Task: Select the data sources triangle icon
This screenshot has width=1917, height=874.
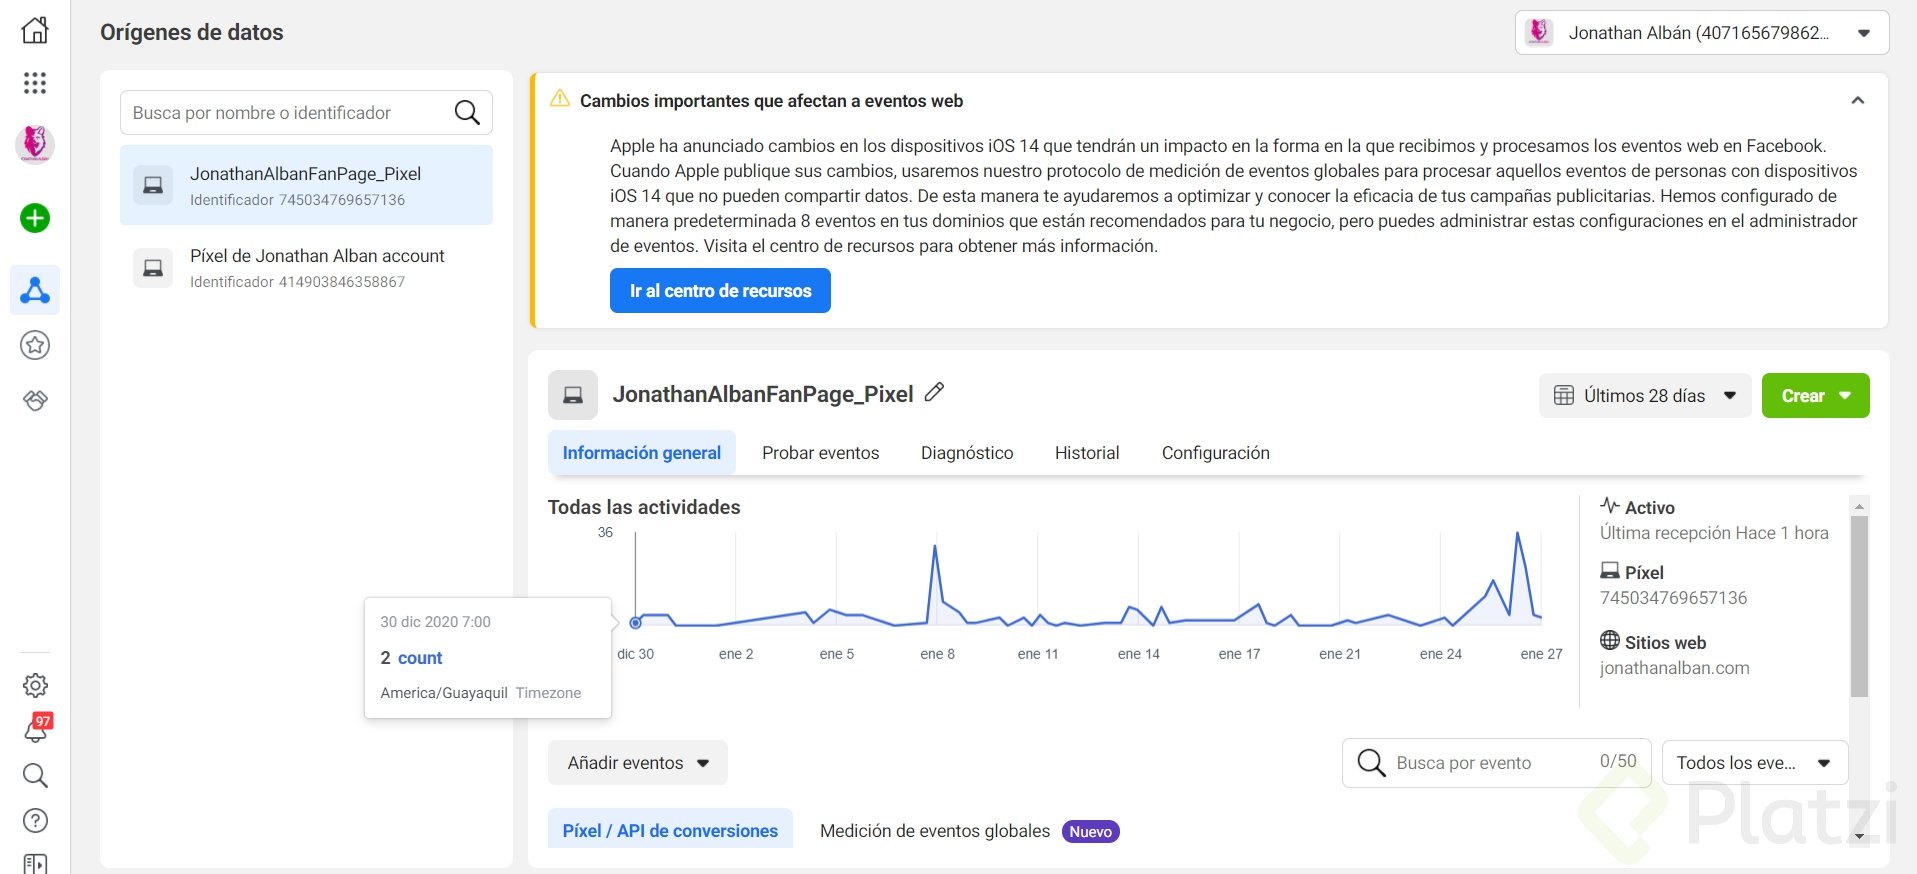Action: click(35, 290)
